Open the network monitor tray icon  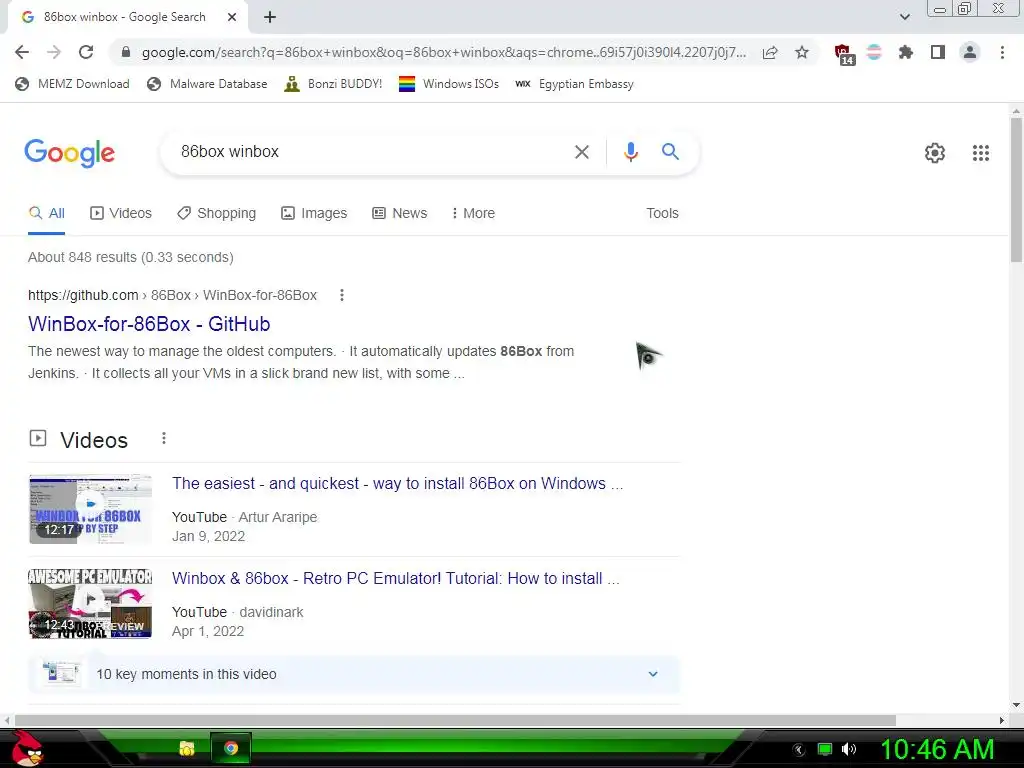[825, 749]
